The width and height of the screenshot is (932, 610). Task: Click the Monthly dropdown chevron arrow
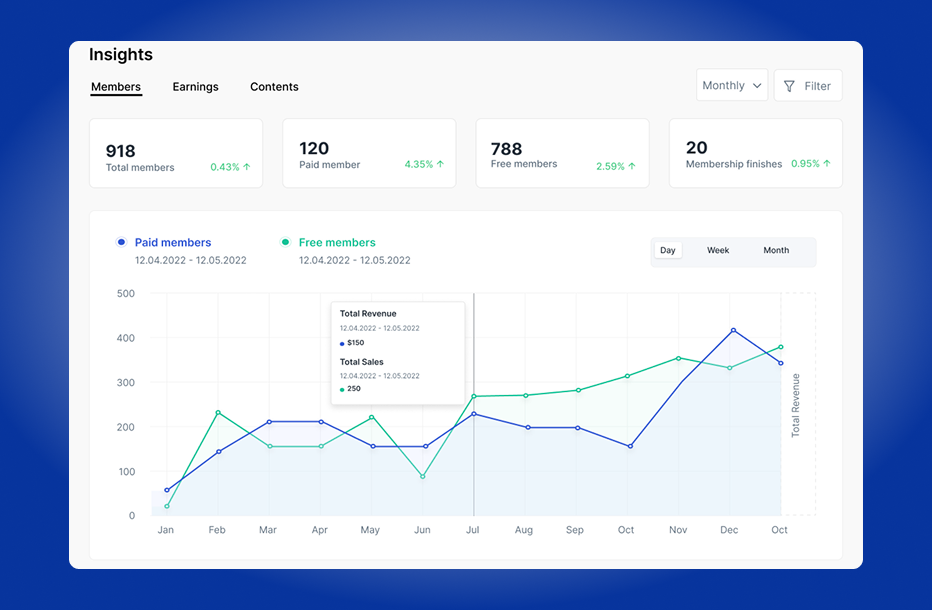click(x=757, y=86)
